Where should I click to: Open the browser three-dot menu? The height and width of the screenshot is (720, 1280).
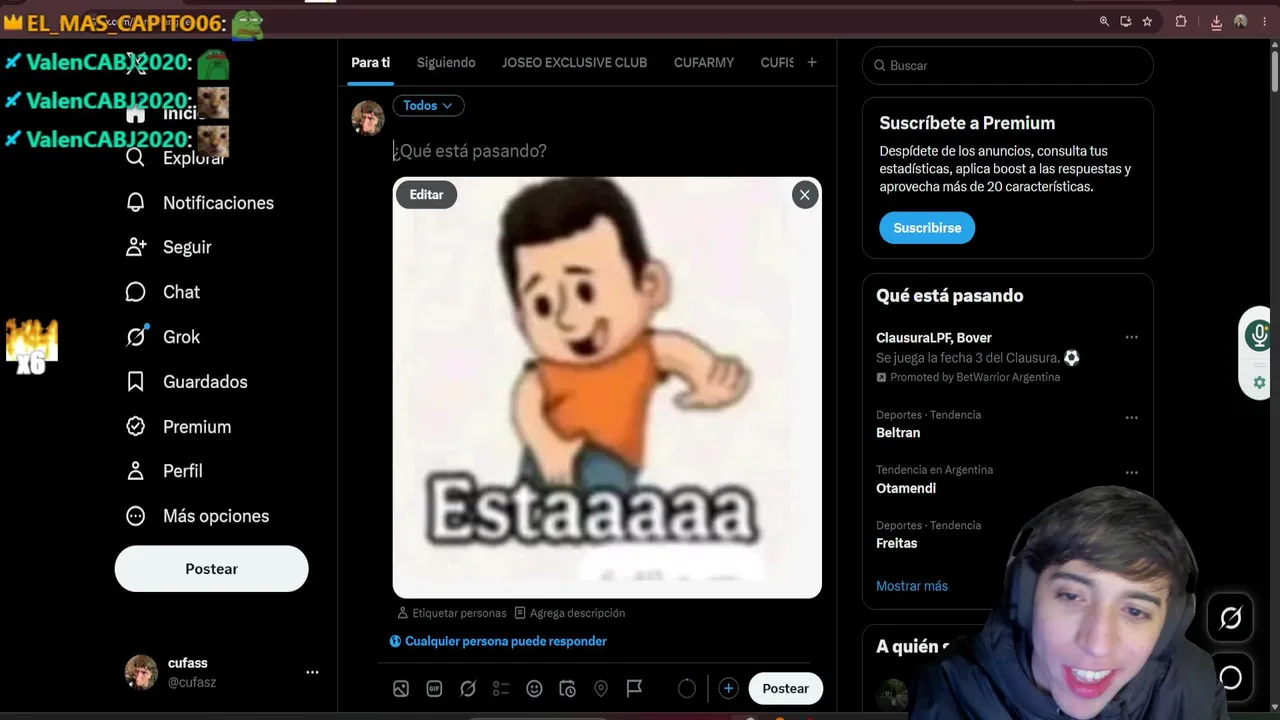pyautogui.click(x=1265, y=21)
